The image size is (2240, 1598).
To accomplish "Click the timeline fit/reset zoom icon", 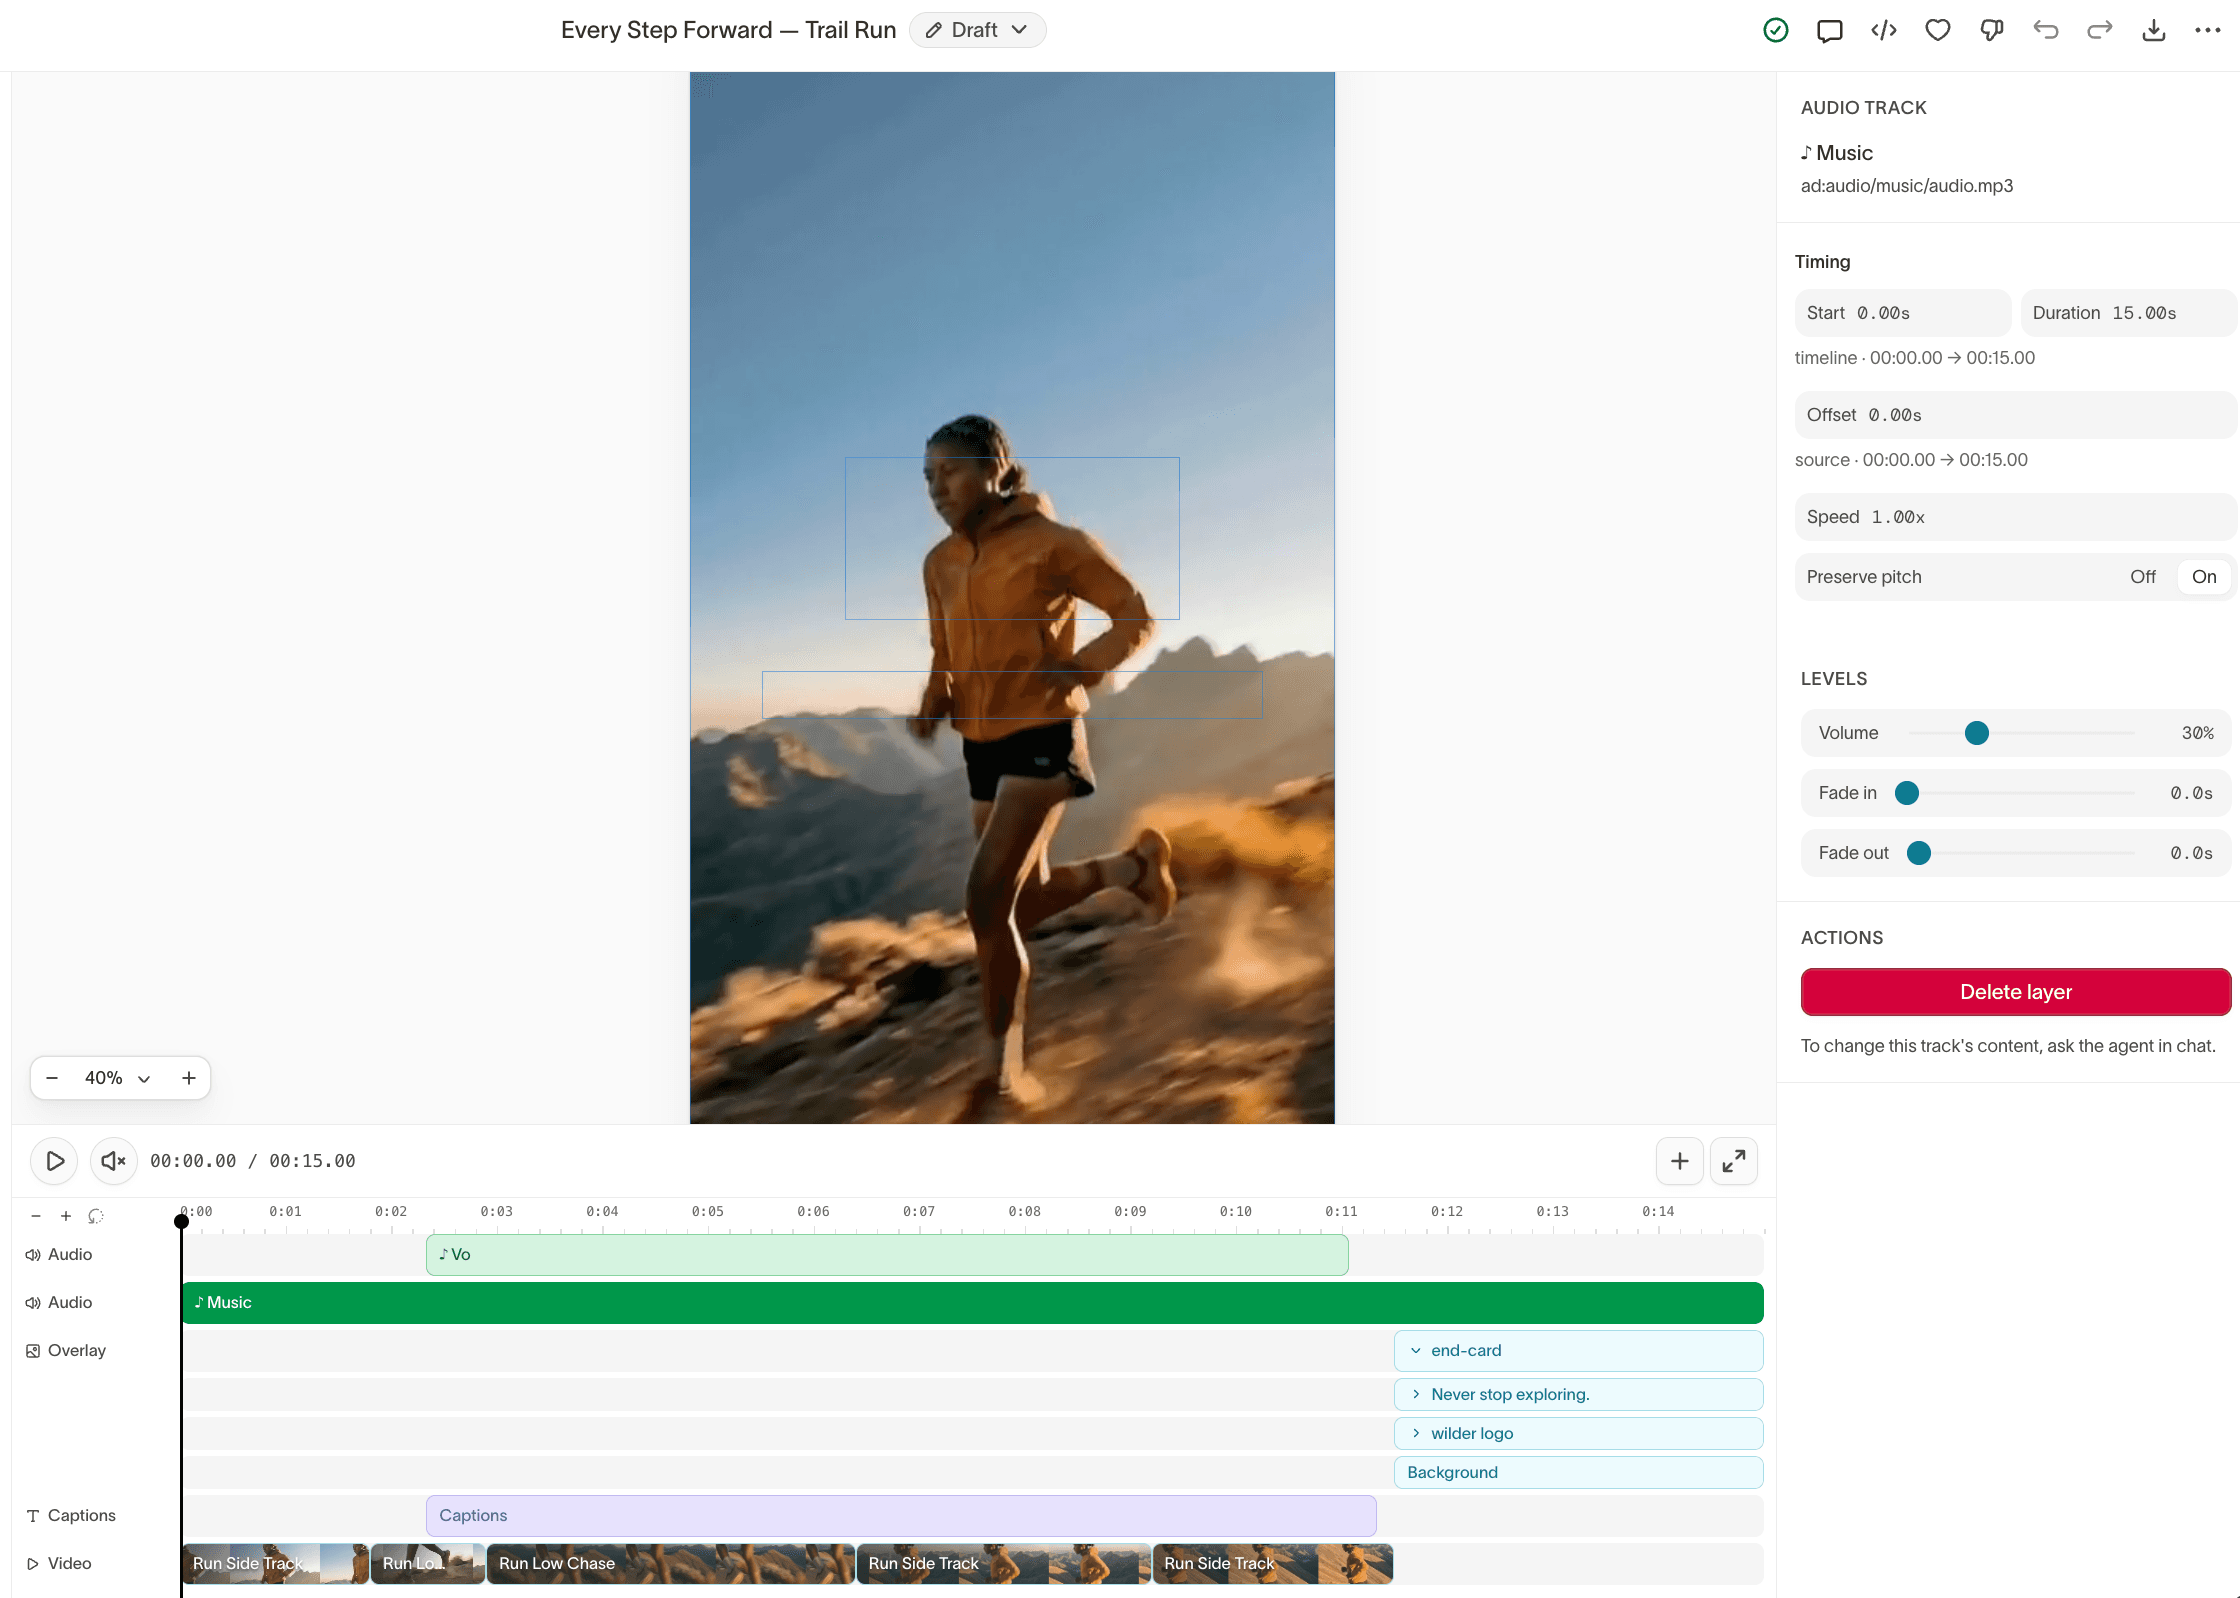I will (x=96, y=1216).
